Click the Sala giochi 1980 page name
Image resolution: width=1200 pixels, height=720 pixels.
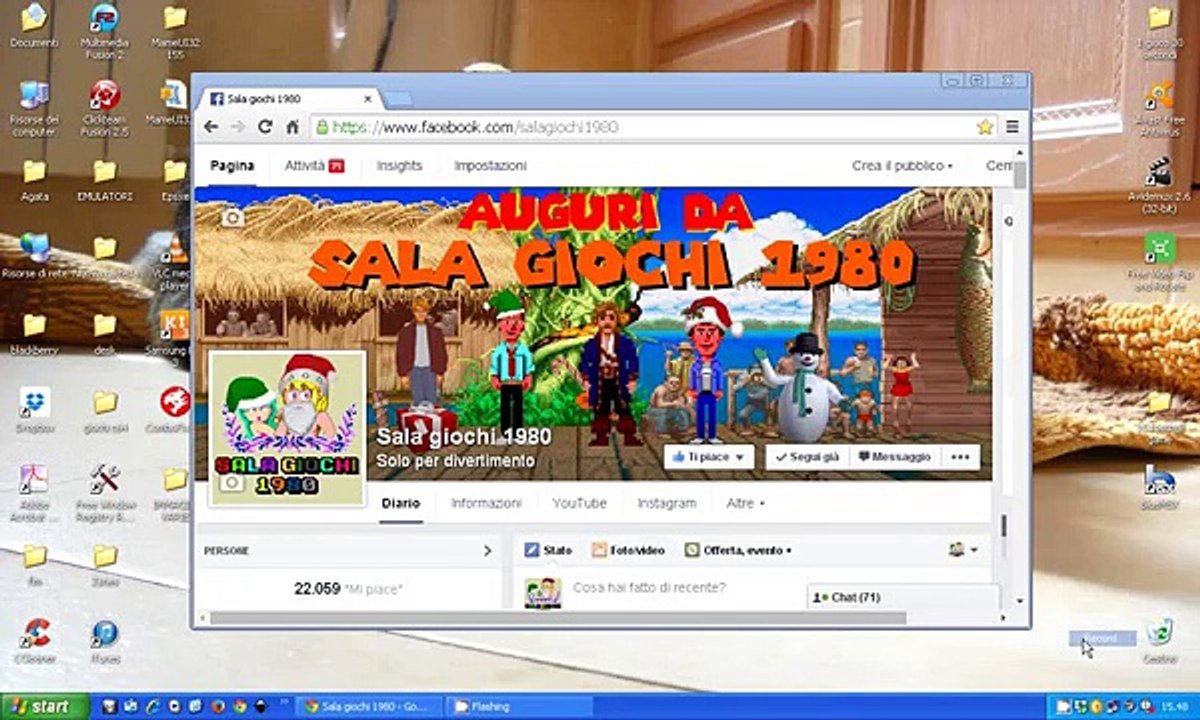463,437
